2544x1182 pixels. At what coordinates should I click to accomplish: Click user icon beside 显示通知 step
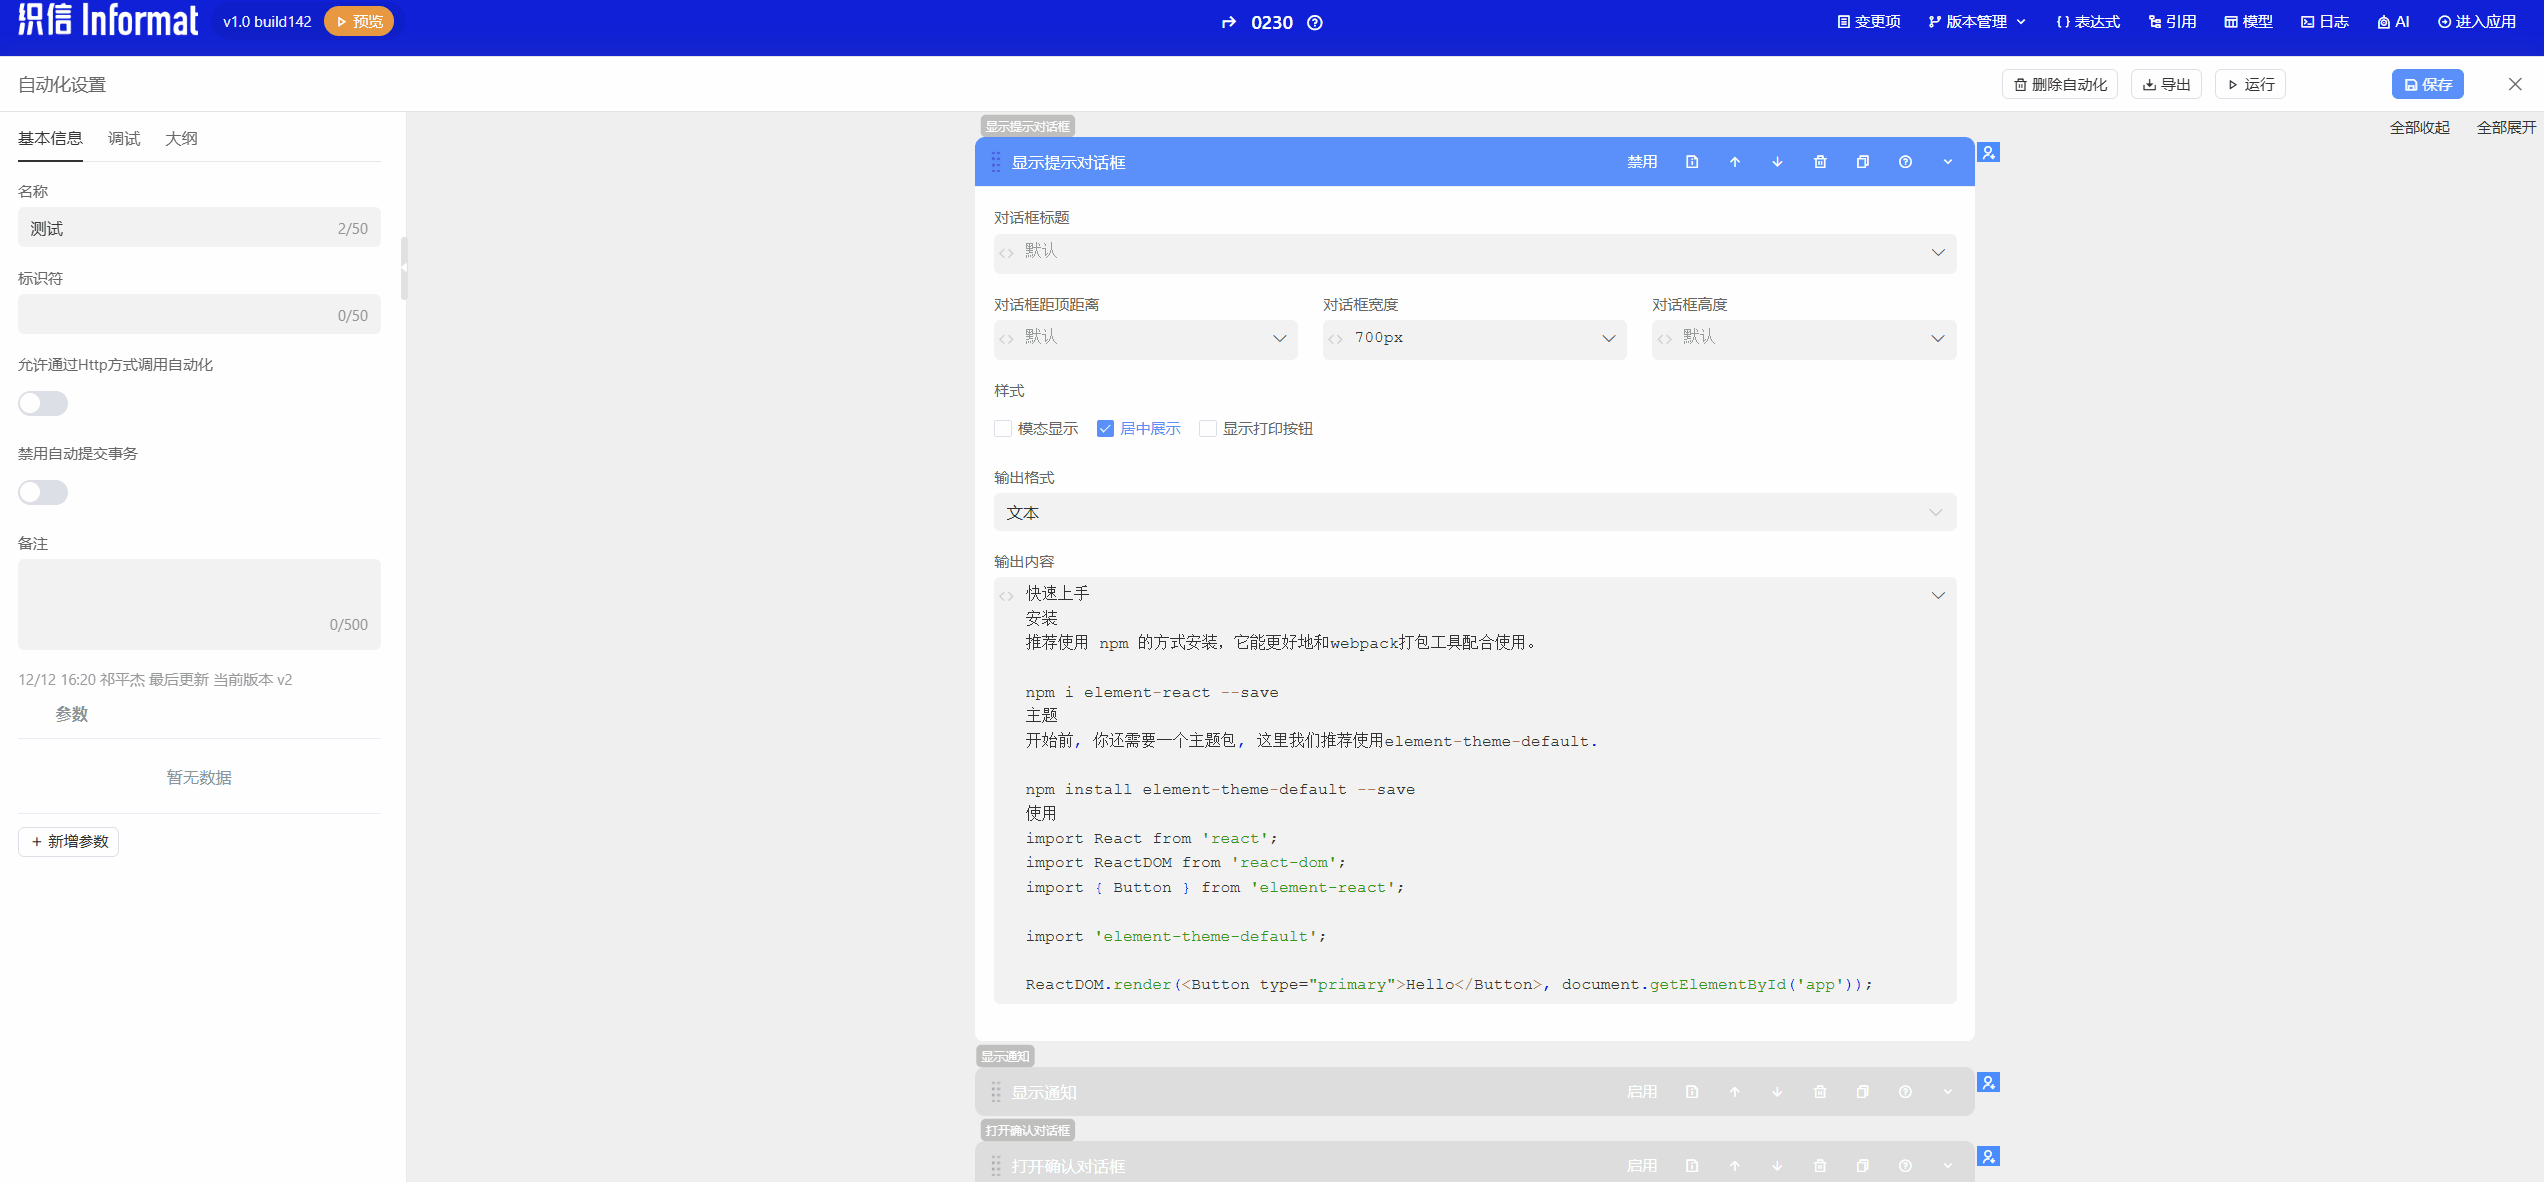point(1989,1082)
